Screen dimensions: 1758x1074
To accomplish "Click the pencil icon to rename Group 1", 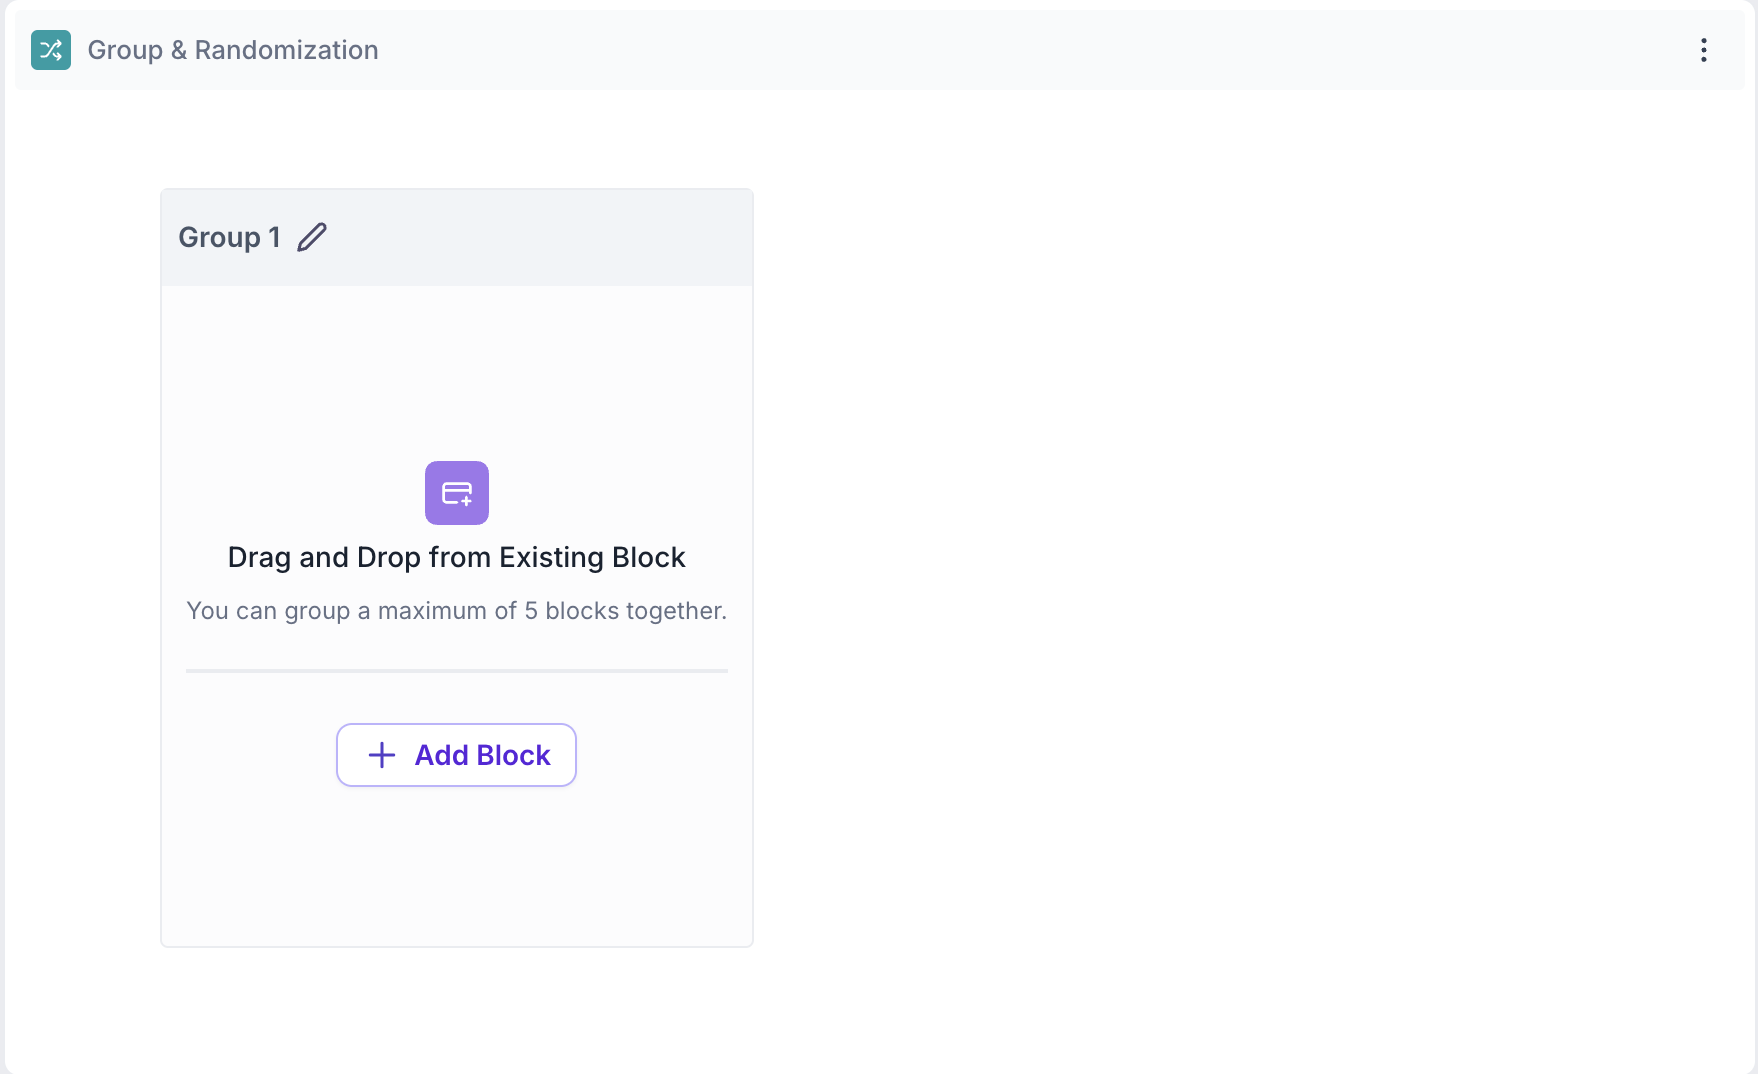I will 312,237.
